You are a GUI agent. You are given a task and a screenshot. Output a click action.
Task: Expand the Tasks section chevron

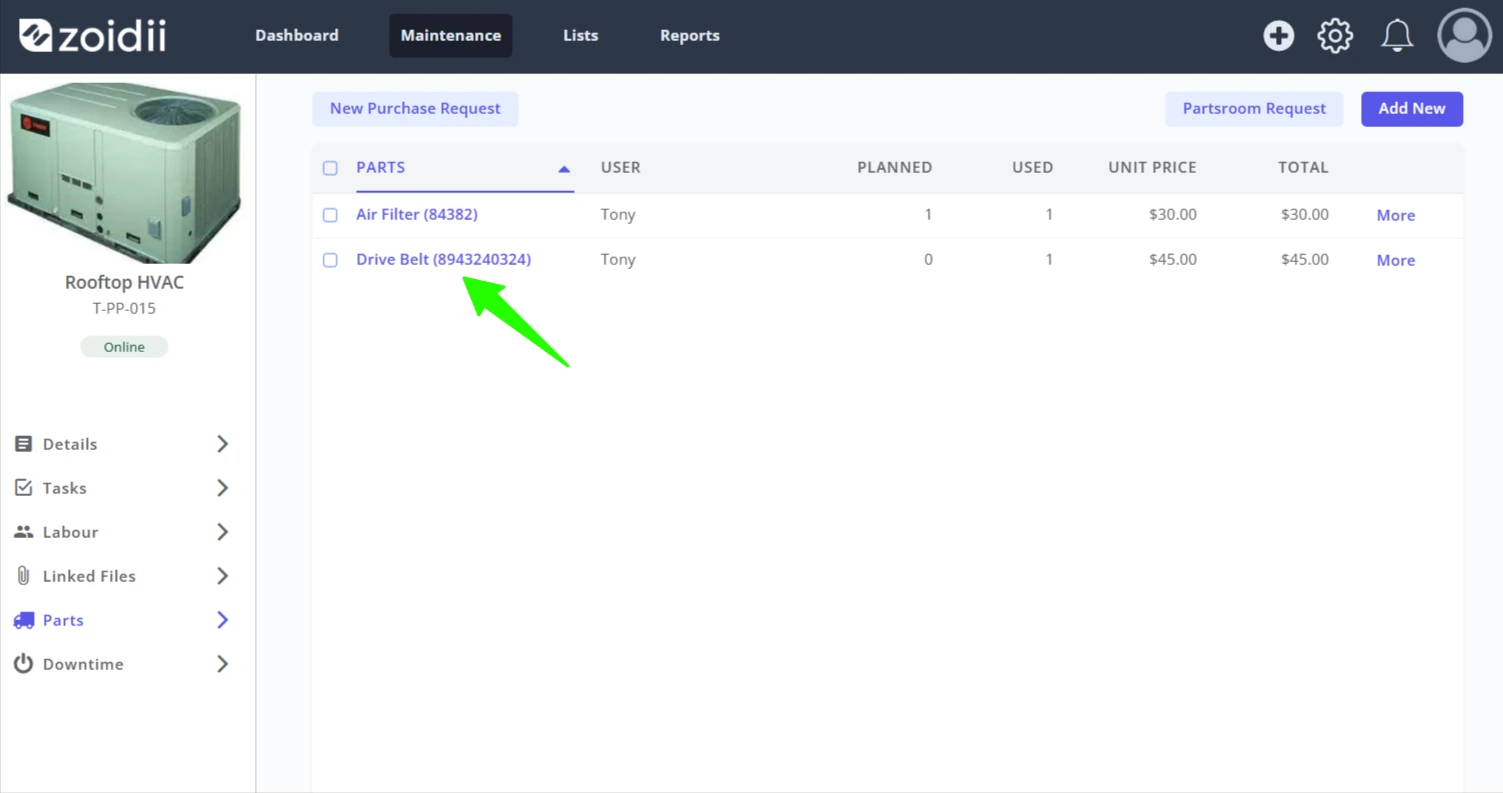click(x=223, y=488)
